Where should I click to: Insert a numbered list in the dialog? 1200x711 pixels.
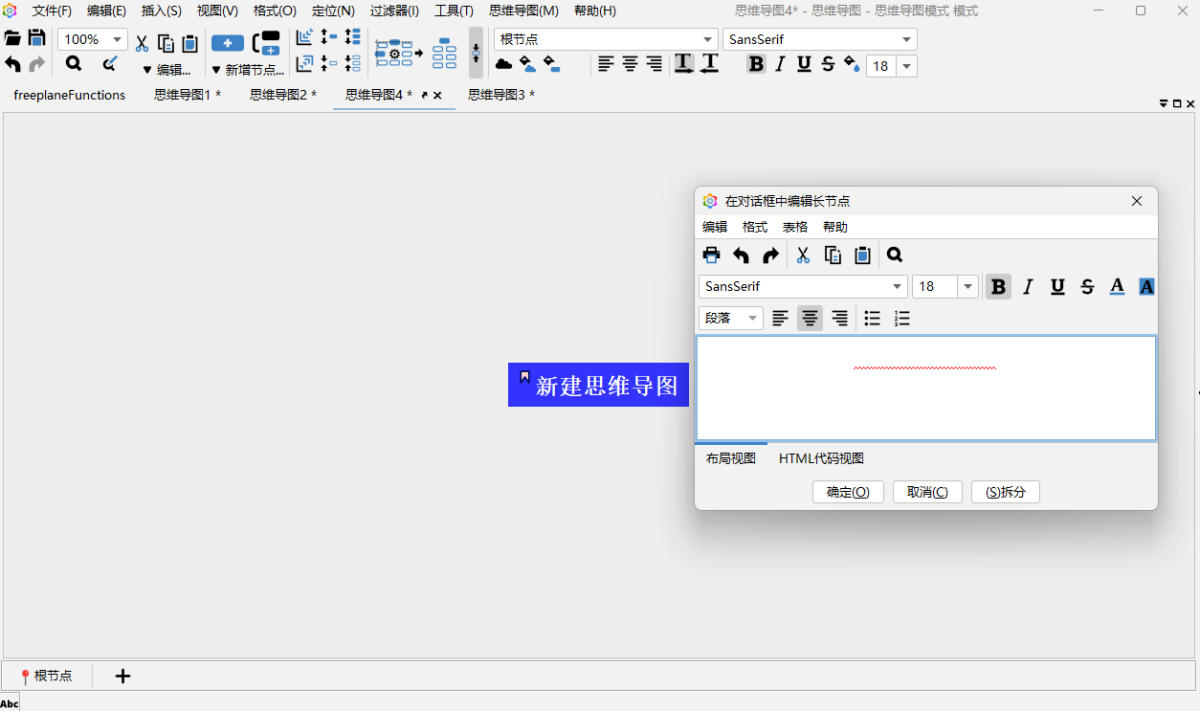(902, 318)
